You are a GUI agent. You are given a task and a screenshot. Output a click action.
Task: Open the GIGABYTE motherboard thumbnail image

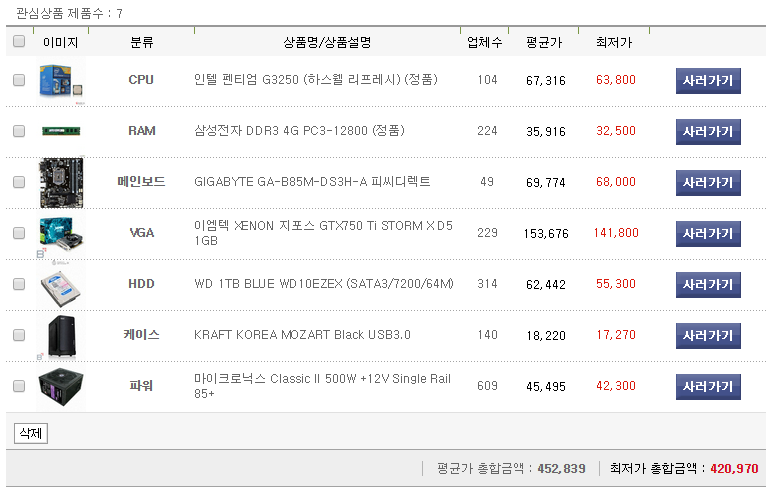(61, 182)
